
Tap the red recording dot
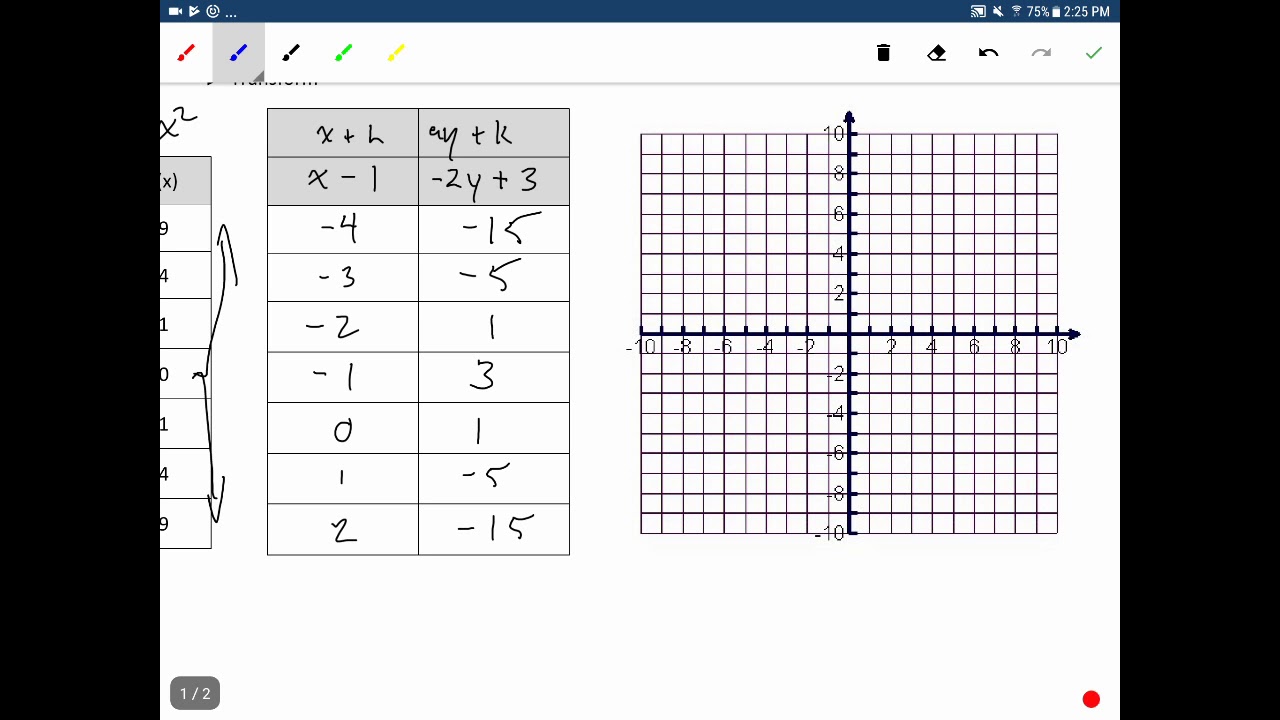1091,699
